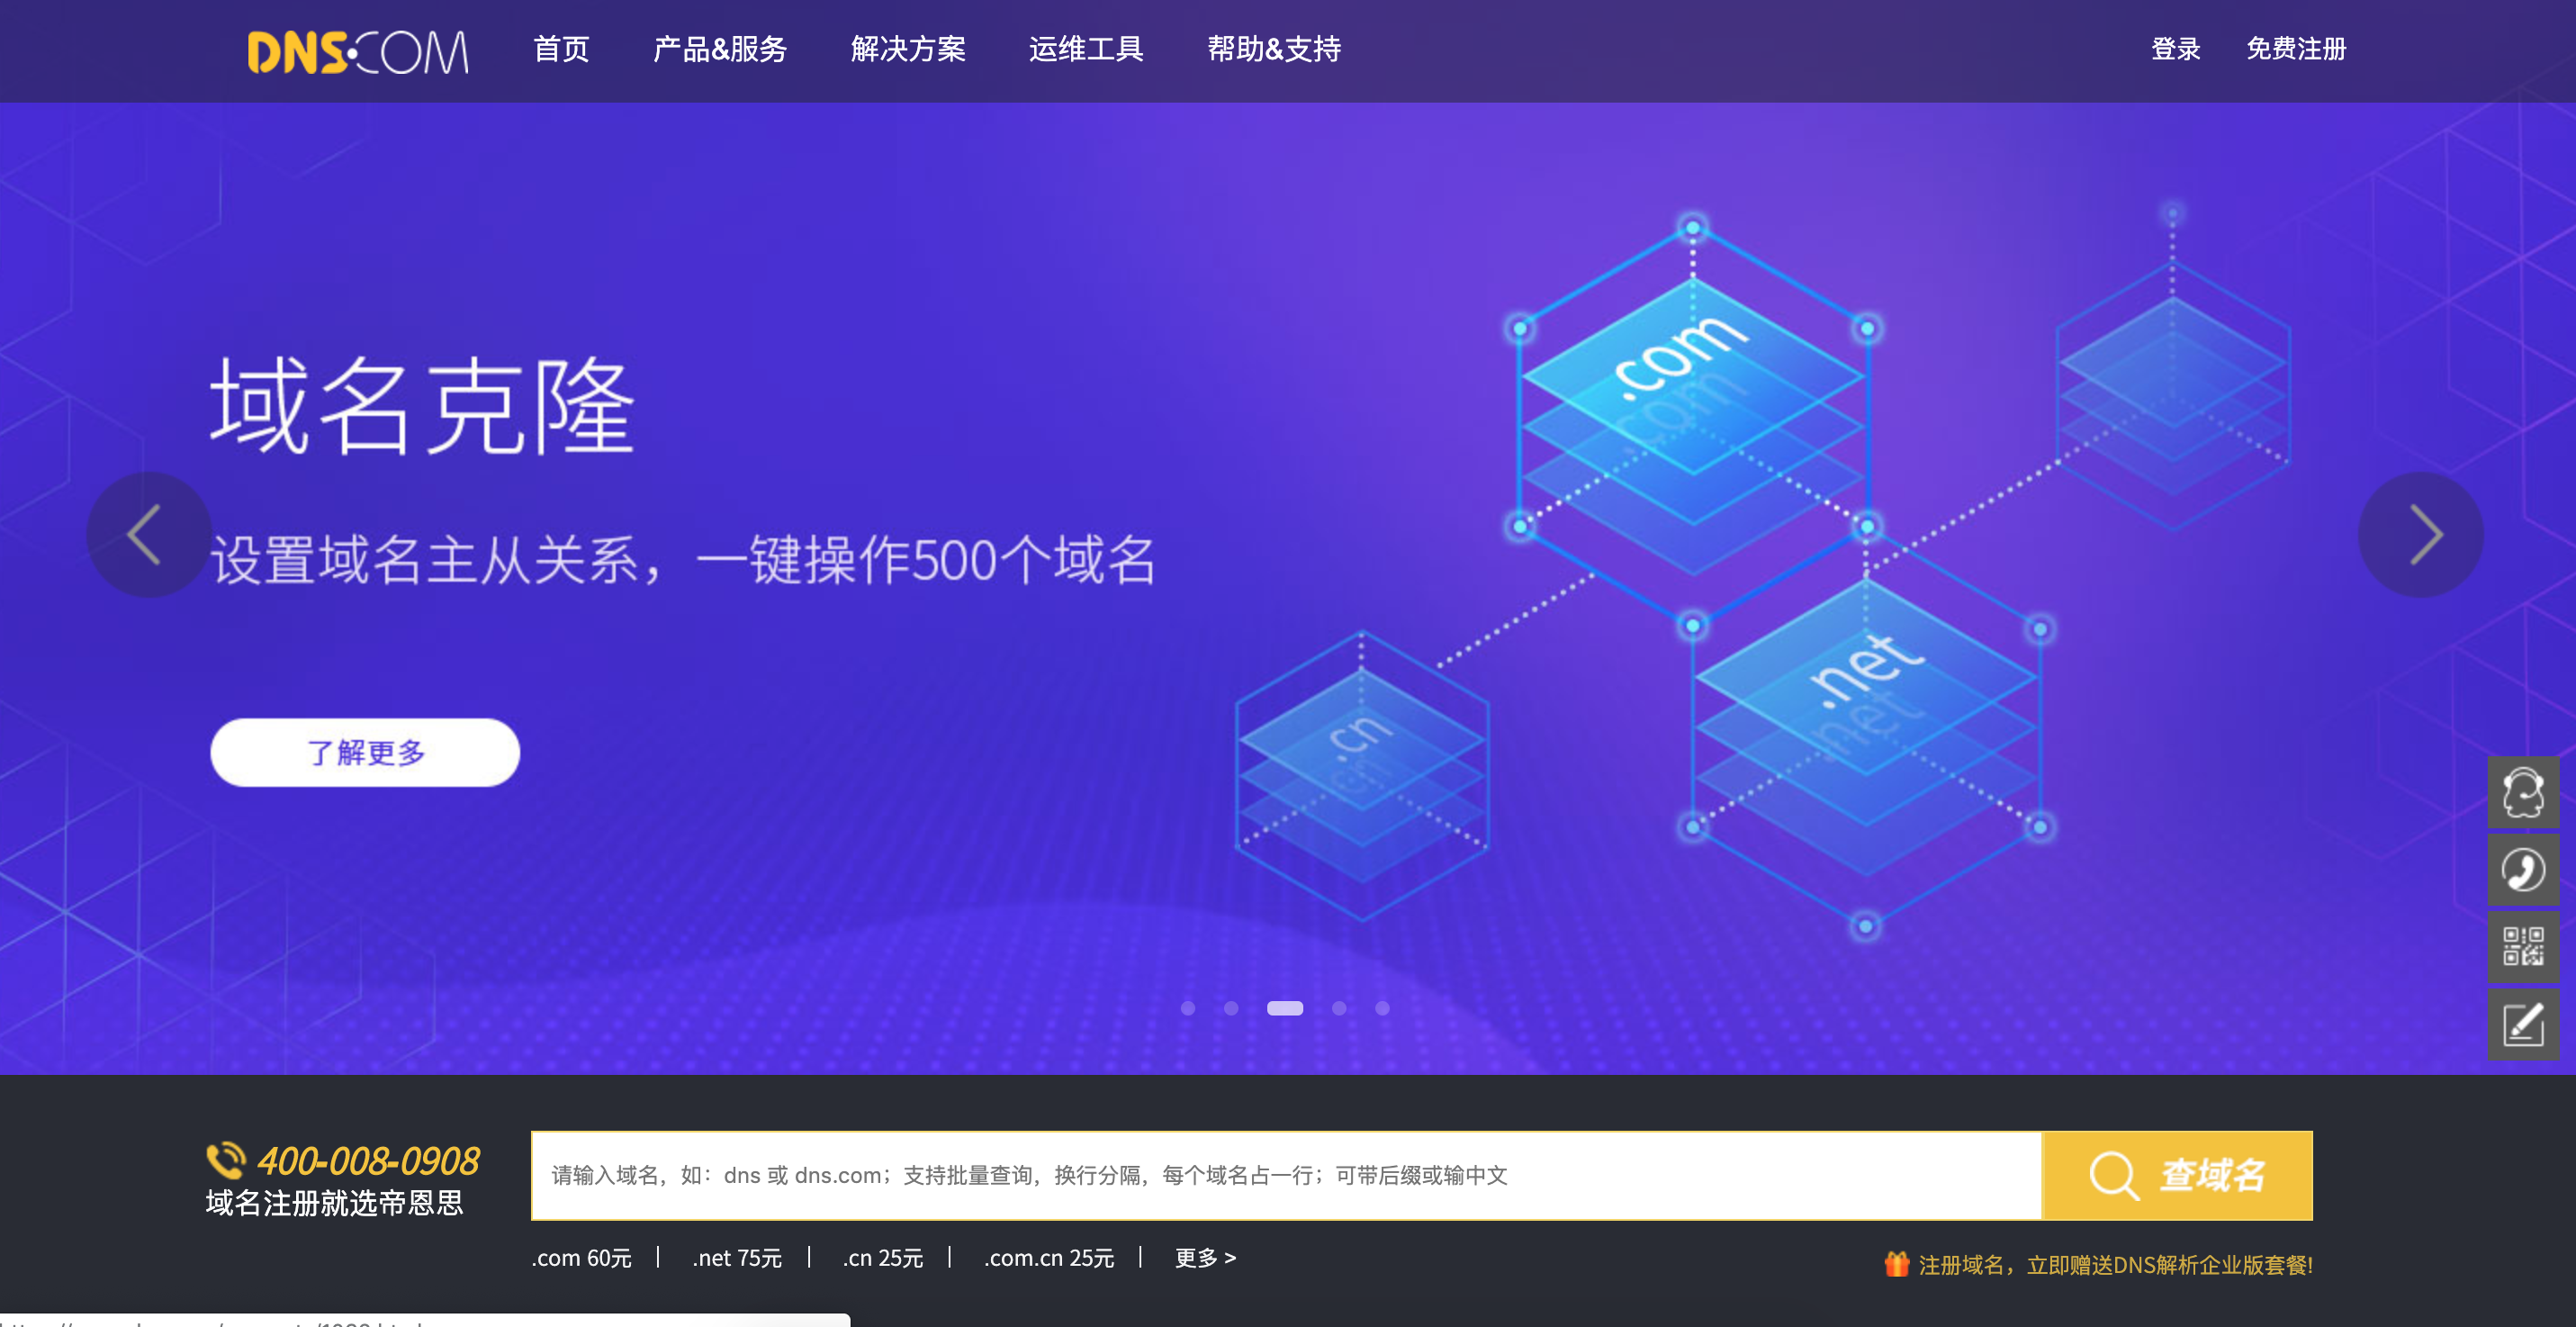This screenshot has width=2576, height=1327.
Task: Click the 查域名 search button
Action: (2178, 1175)
